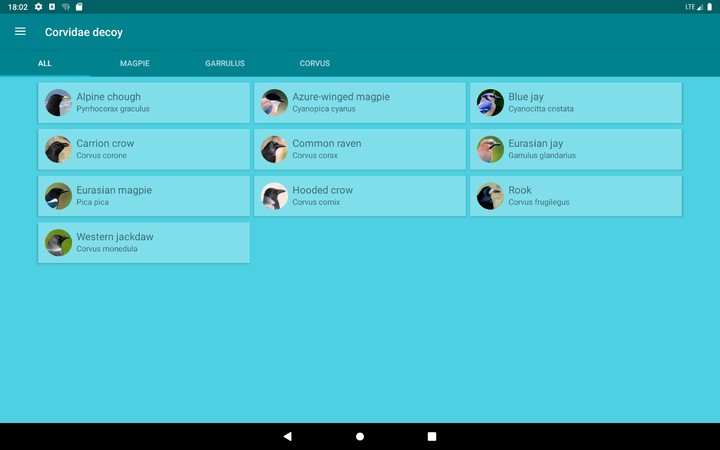Tap the Carrion crow round photo

tap(58, 149)
